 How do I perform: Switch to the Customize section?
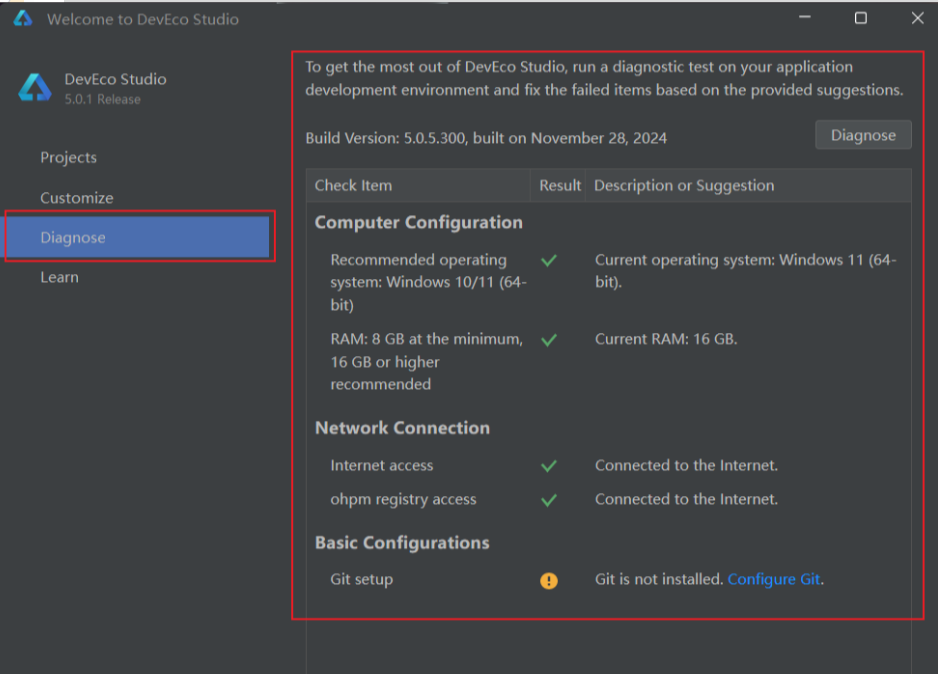click(x=77, y=198)
